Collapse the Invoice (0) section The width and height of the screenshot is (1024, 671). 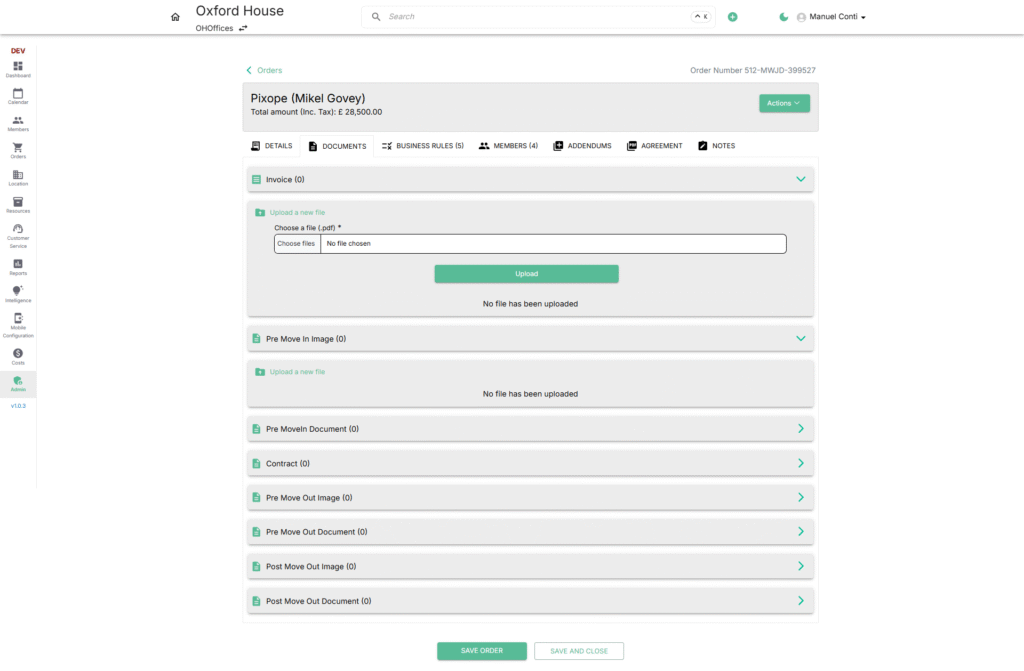(x=800, y=179)
